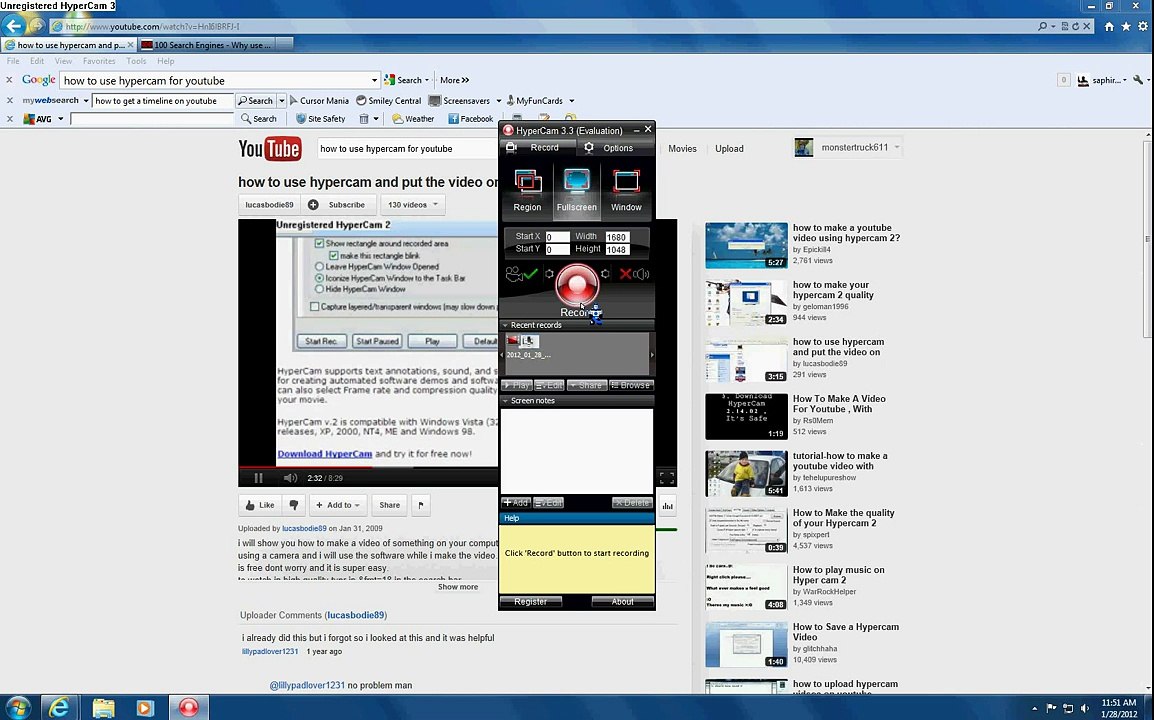
Task: Toggle video capture camera icon in HyperCam
Action: tap(514, 275)
